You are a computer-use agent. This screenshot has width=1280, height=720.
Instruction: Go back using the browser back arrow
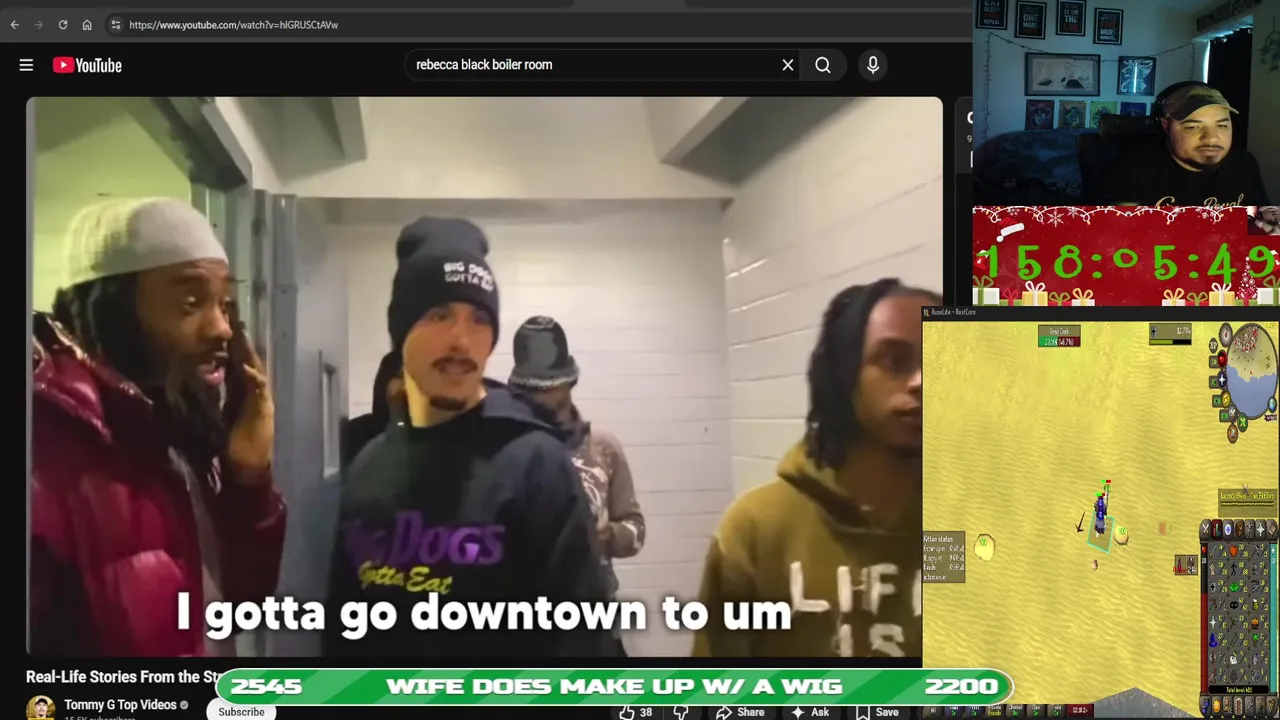(x=14, y=25)
